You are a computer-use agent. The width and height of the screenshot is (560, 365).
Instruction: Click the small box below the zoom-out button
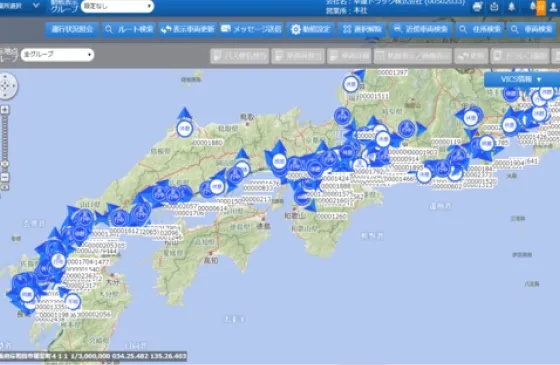pos(5,187)
